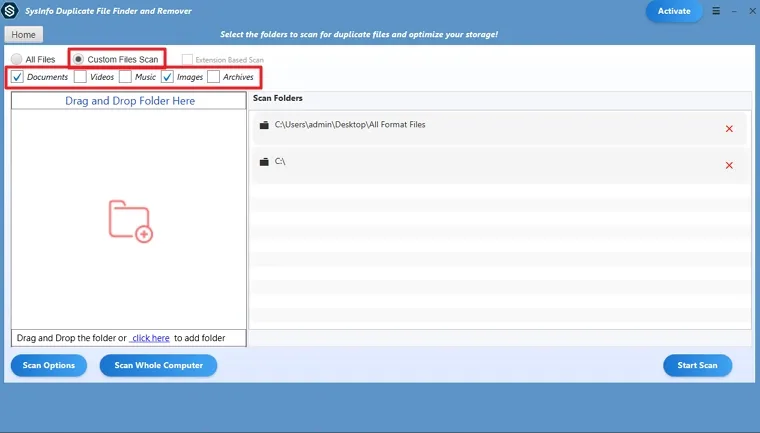Click folder icon beside All Format Files path
Image resolution: width=760 pixels, height=433 pixels.
click(x=264, y=125)
